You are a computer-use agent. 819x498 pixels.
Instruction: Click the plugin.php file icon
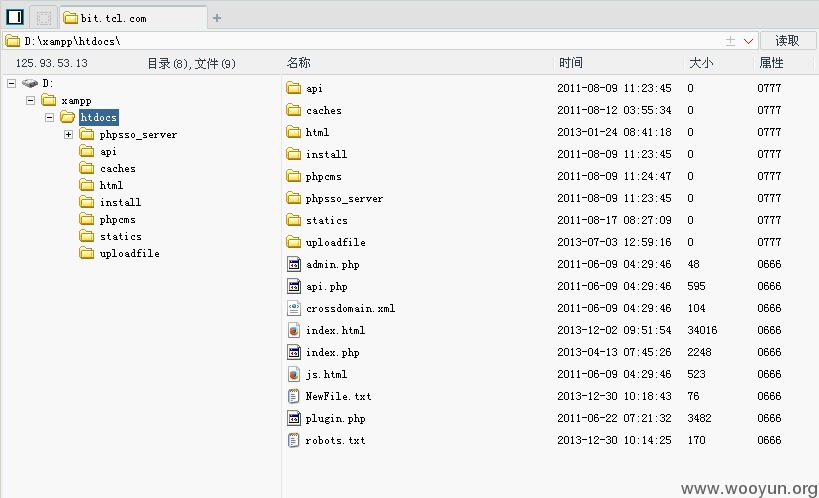click(x=294, y=418)
